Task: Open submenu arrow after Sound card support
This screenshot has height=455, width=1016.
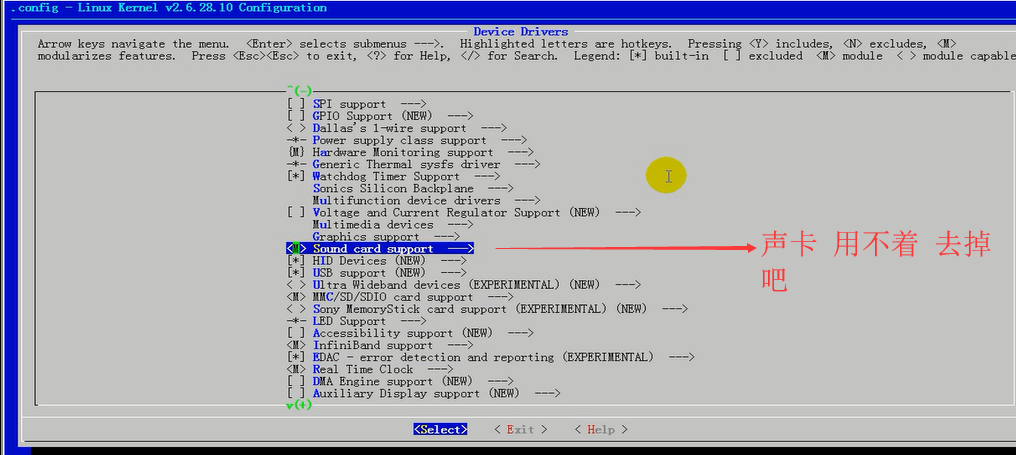Action: tap(461, 249)
